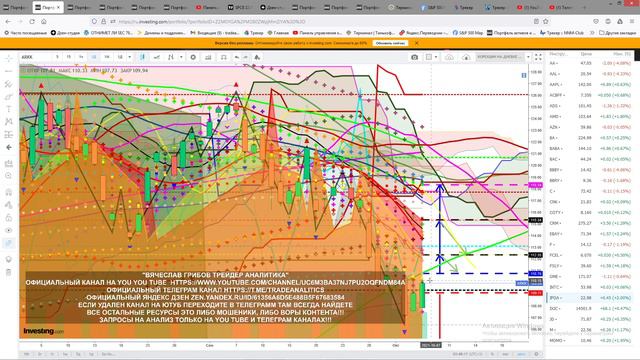Image resolution: width=640 pixels, height=360 pixels.
Task: Open the chart patterns tool
Action: pos(9,122)
